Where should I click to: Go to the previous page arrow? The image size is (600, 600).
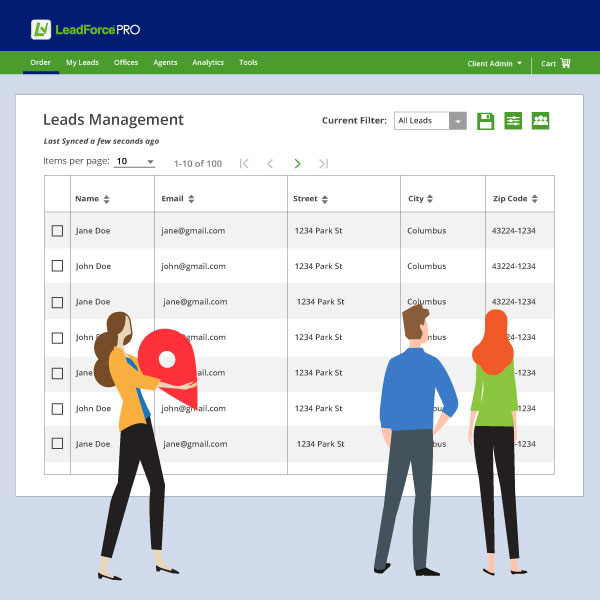click(270, 163)
